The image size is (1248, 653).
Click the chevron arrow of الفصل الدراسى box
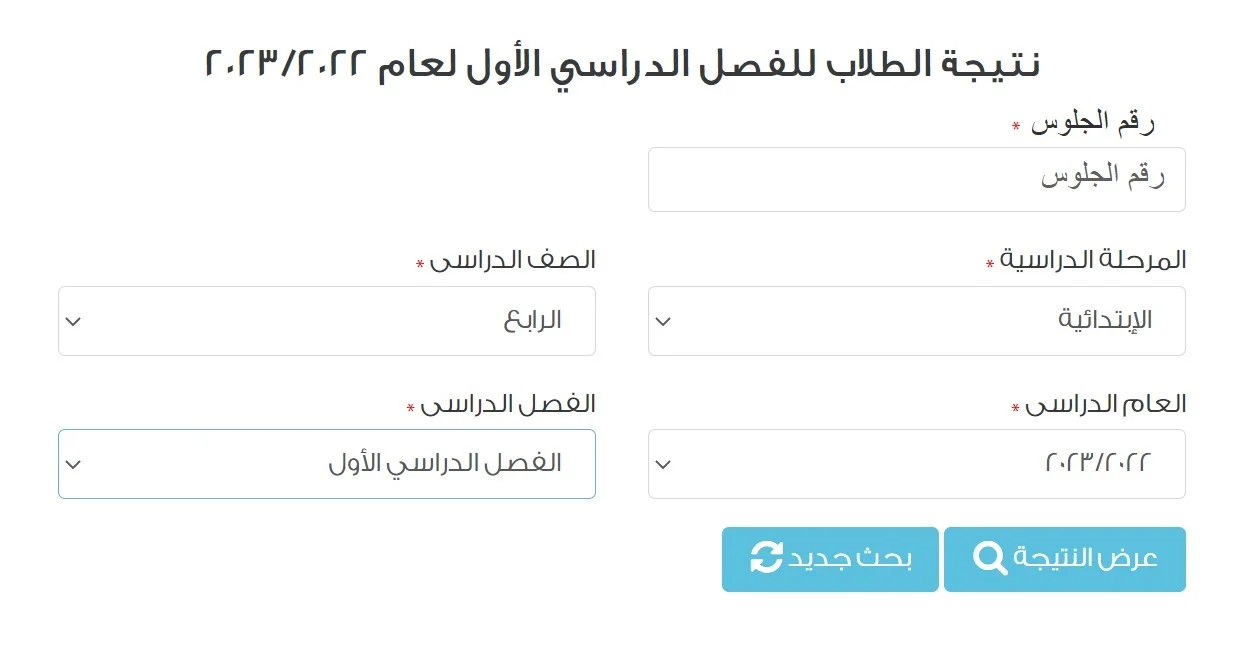click(73, 465)
